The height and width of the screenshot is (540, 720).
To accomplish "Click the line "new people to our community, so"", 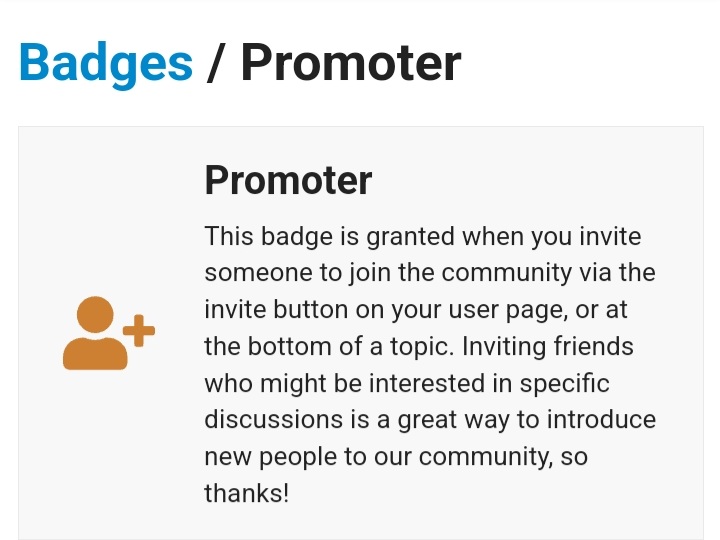I will pos(395,457).
